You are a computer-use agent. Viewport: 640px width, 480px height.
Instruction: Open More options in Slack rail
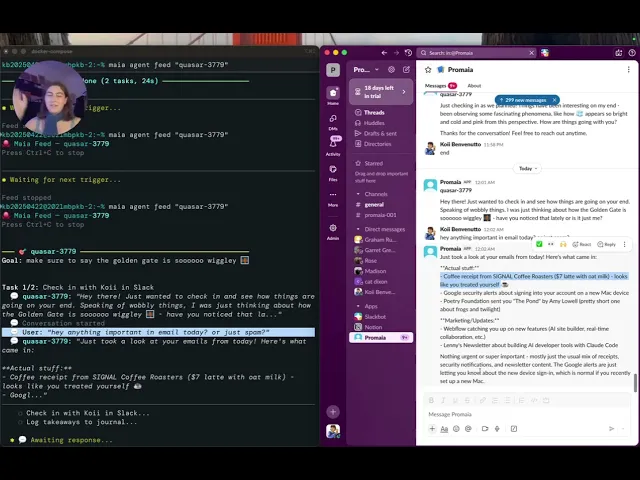tap(333, 198)
